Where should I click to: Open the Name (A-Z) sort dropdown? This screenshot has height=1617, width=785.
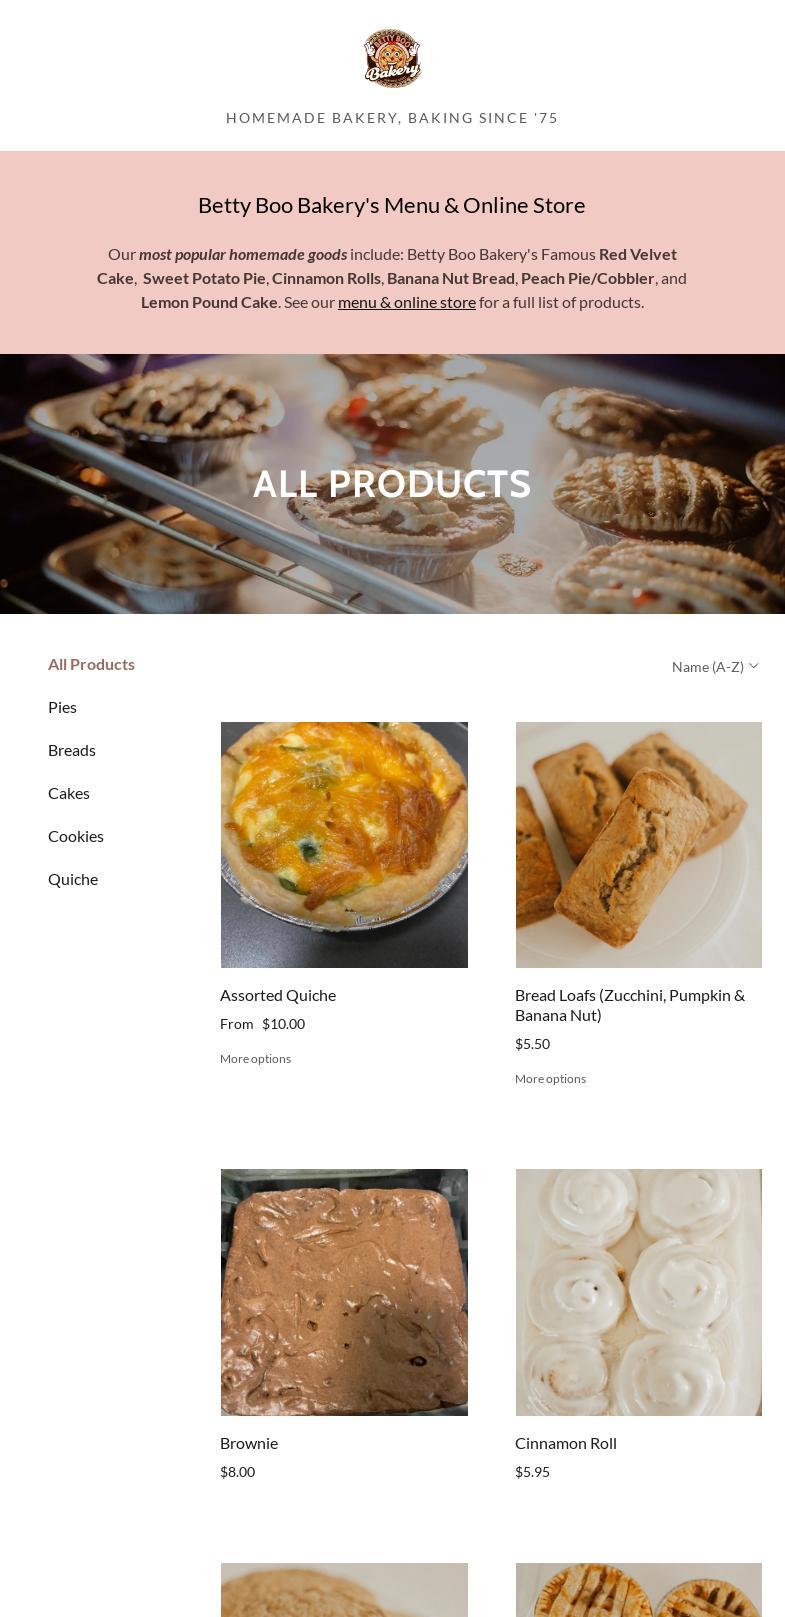715,667
